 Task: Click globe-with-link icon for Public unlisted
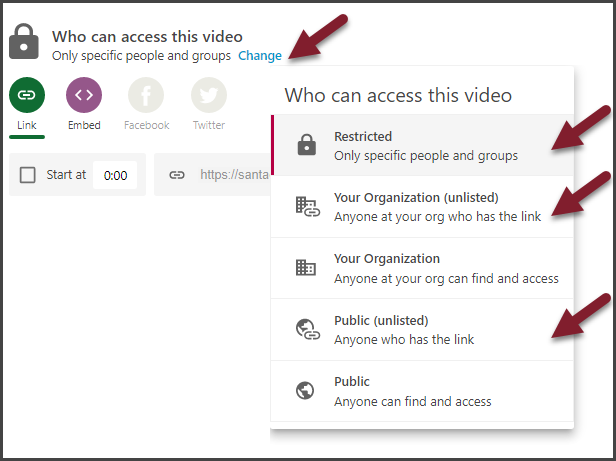point(308,329)
